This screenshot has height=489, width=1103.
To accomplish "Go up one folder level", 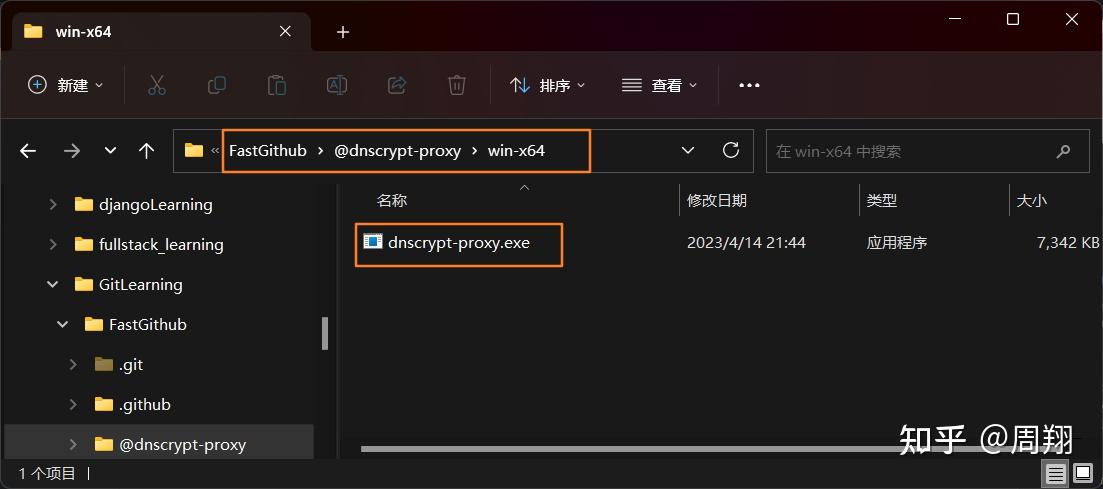I will (x=146, y=151).
